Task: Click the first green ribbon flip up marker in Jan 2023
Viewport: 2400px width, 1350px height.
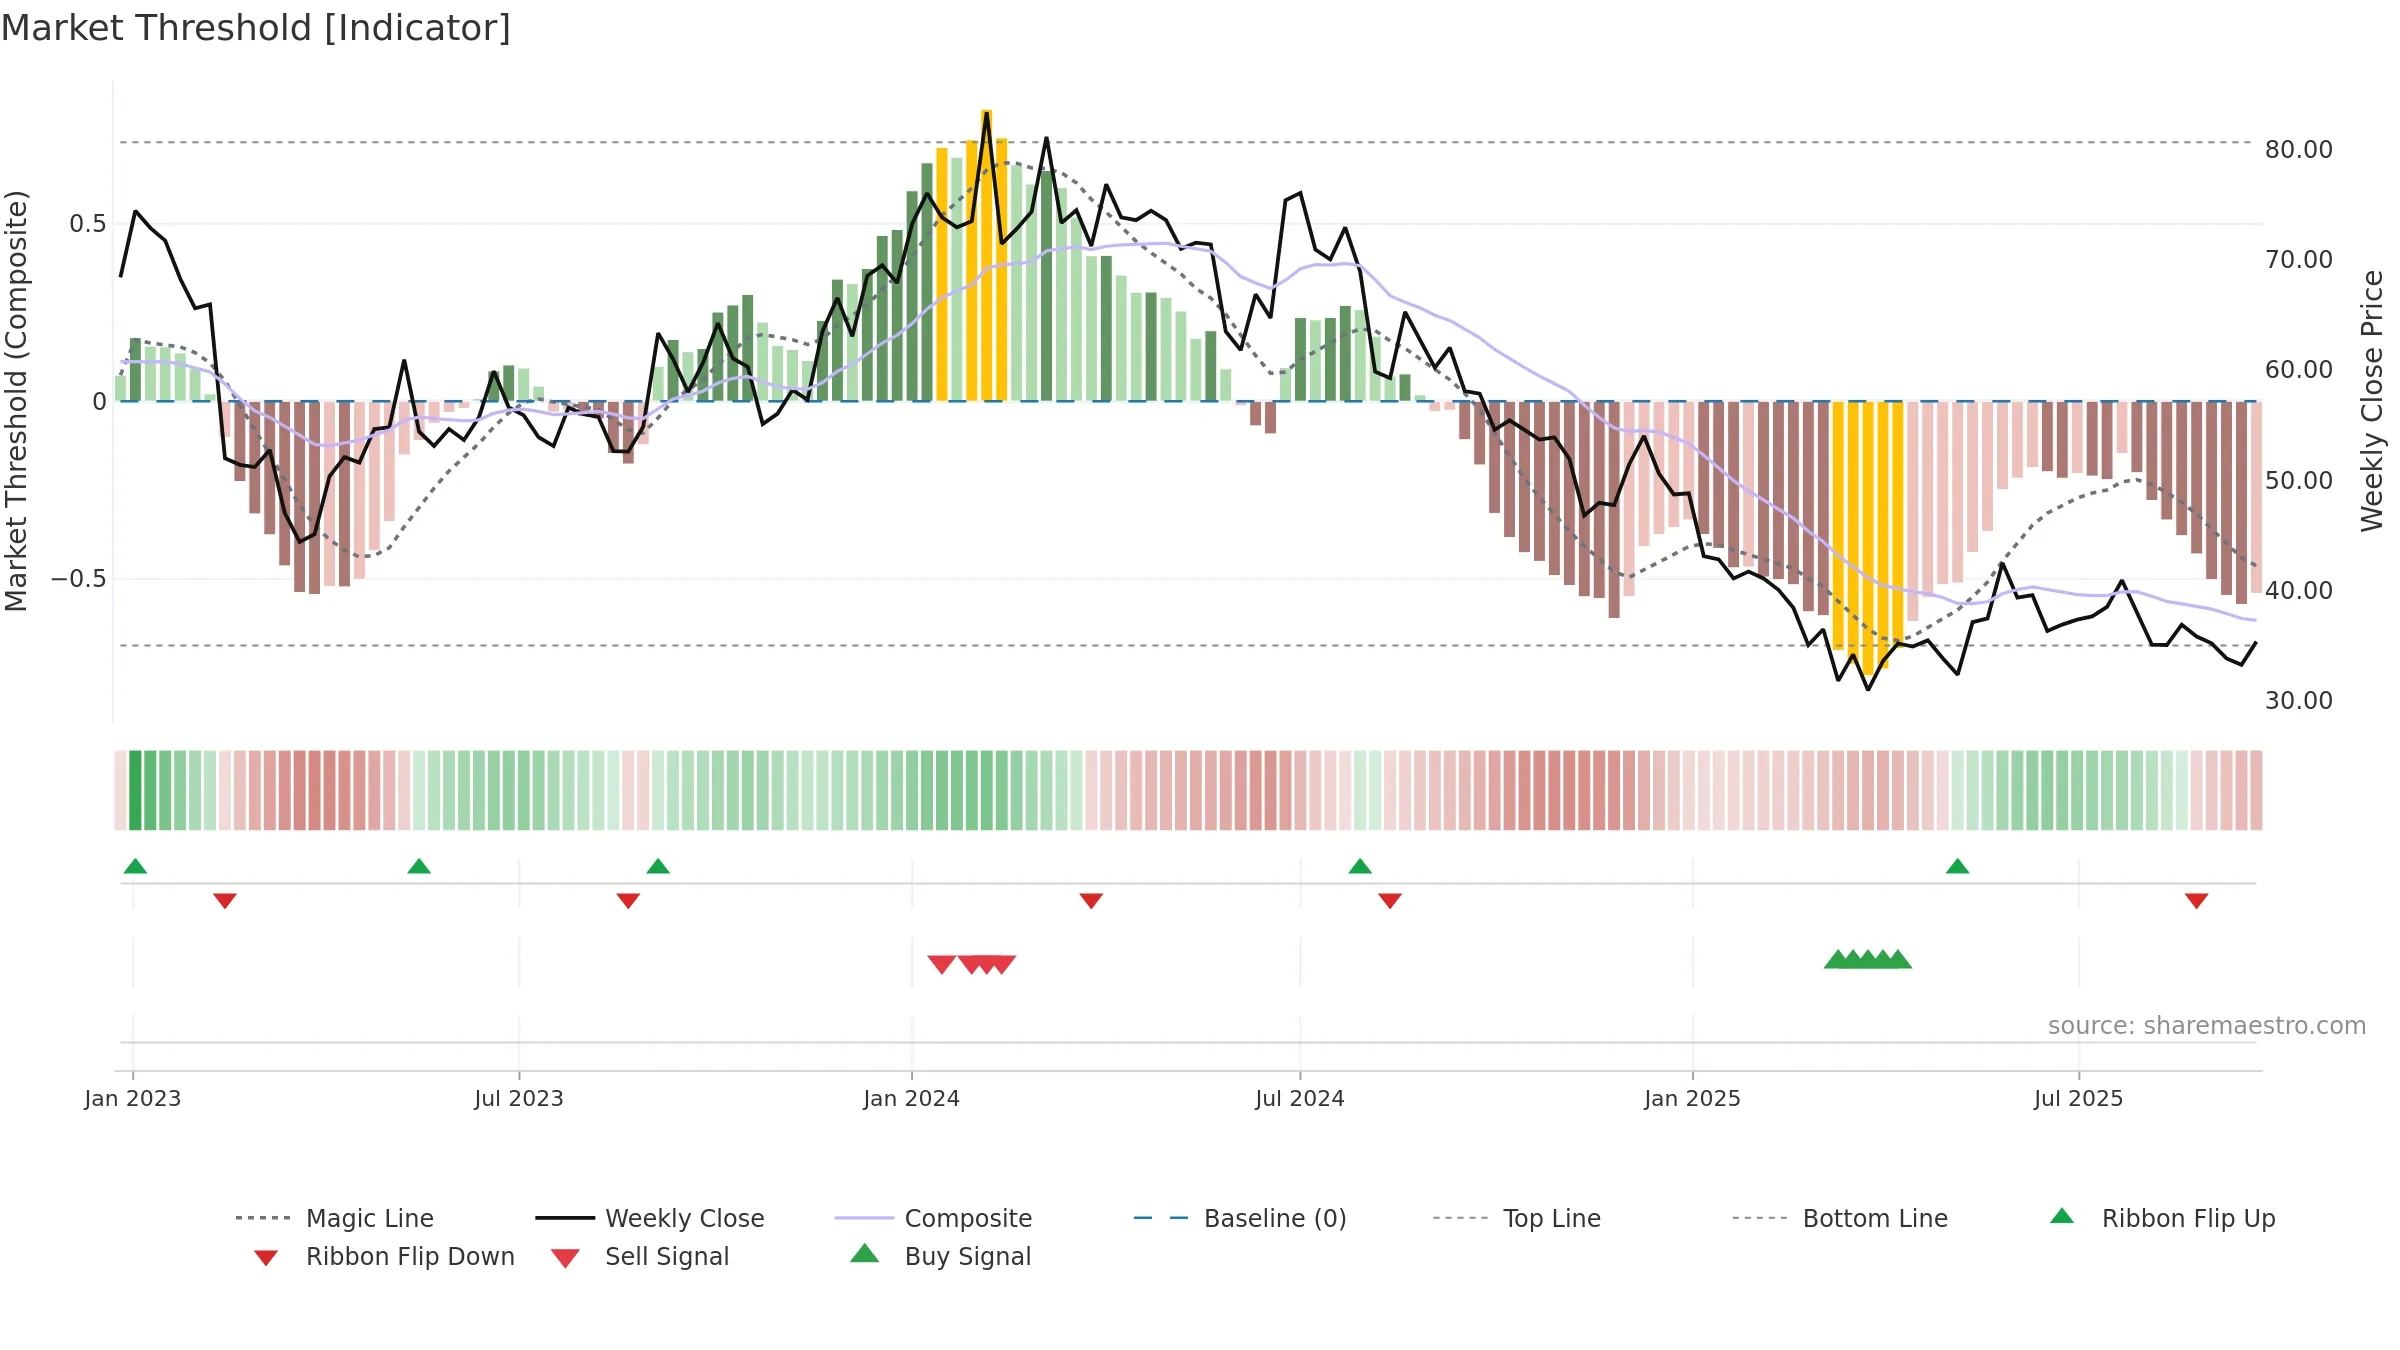Action: 135,866
